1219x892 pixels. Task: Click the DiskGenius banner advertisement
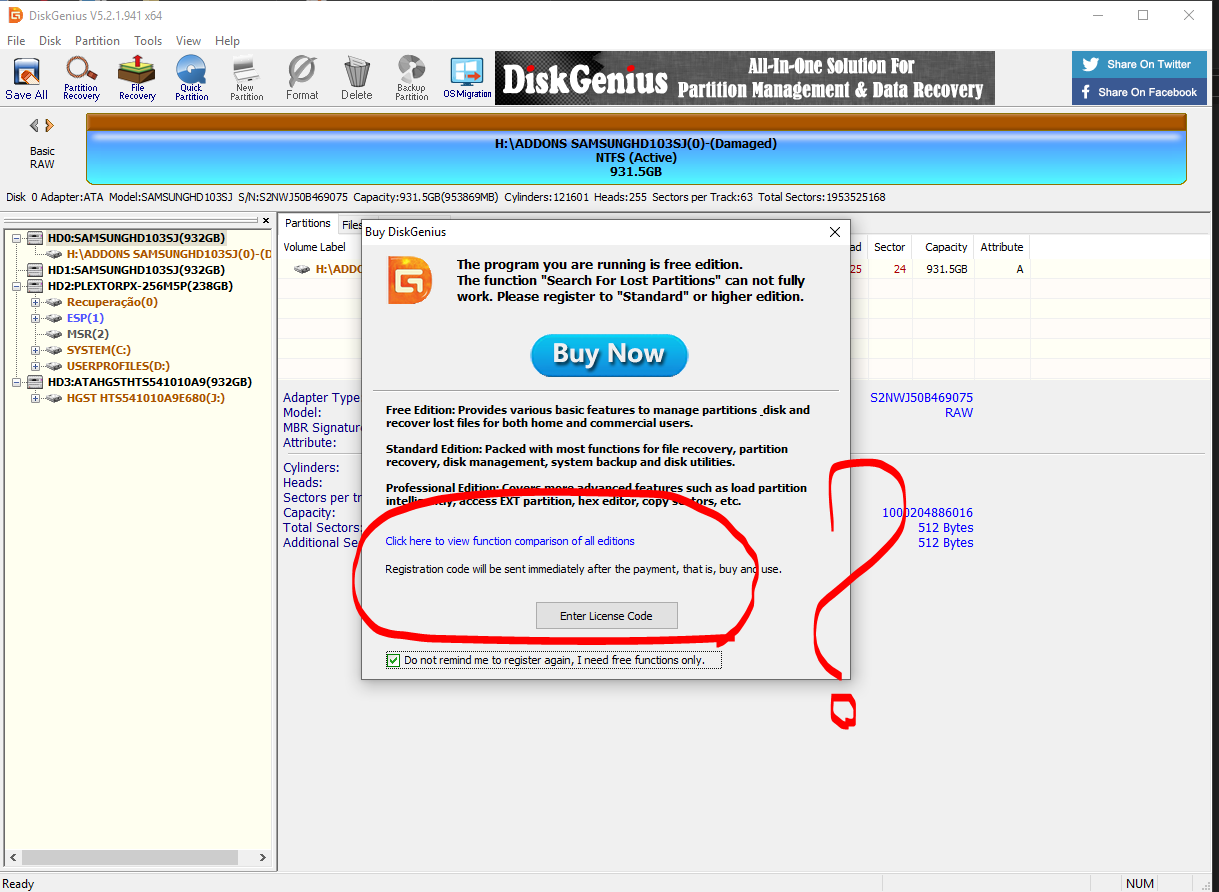tap(745, 78)
